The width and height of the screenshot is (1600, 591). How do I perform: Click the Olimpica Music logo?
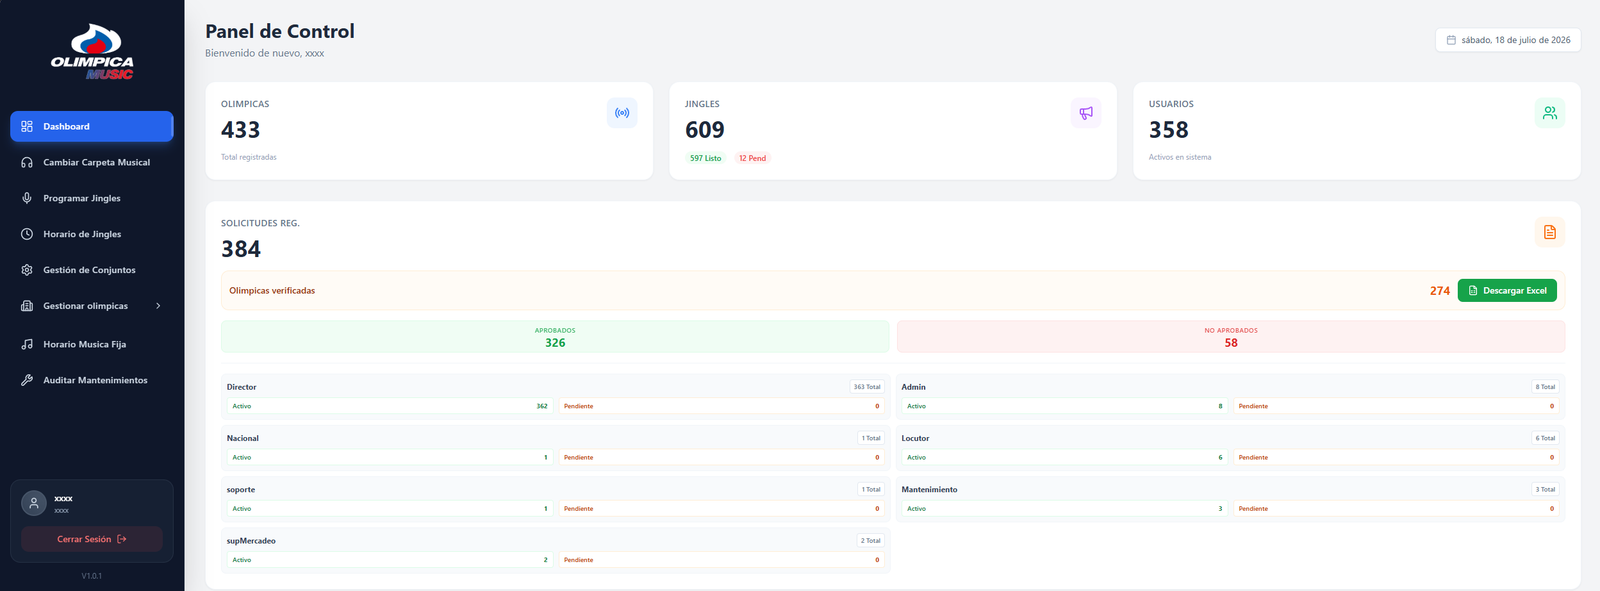click(x=92, y=52)
